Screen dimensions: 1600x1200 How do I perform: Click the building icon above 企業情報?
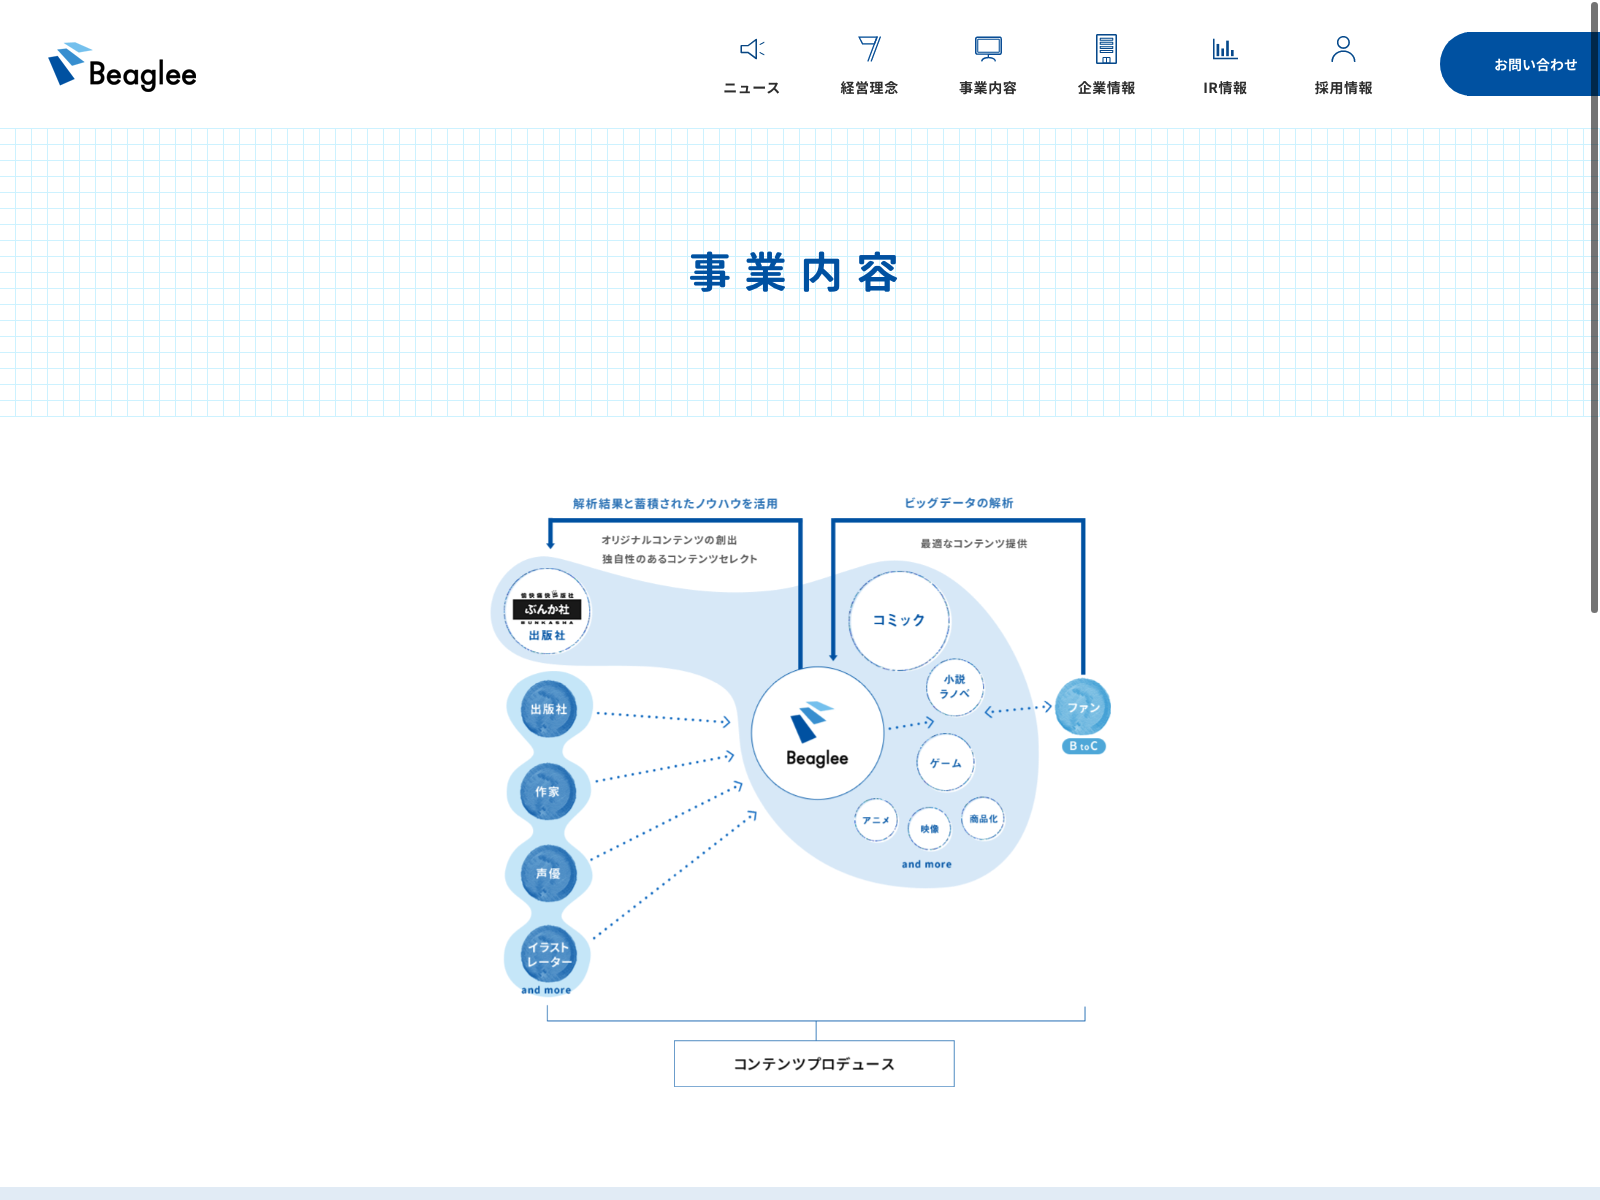click(1106, 49)
